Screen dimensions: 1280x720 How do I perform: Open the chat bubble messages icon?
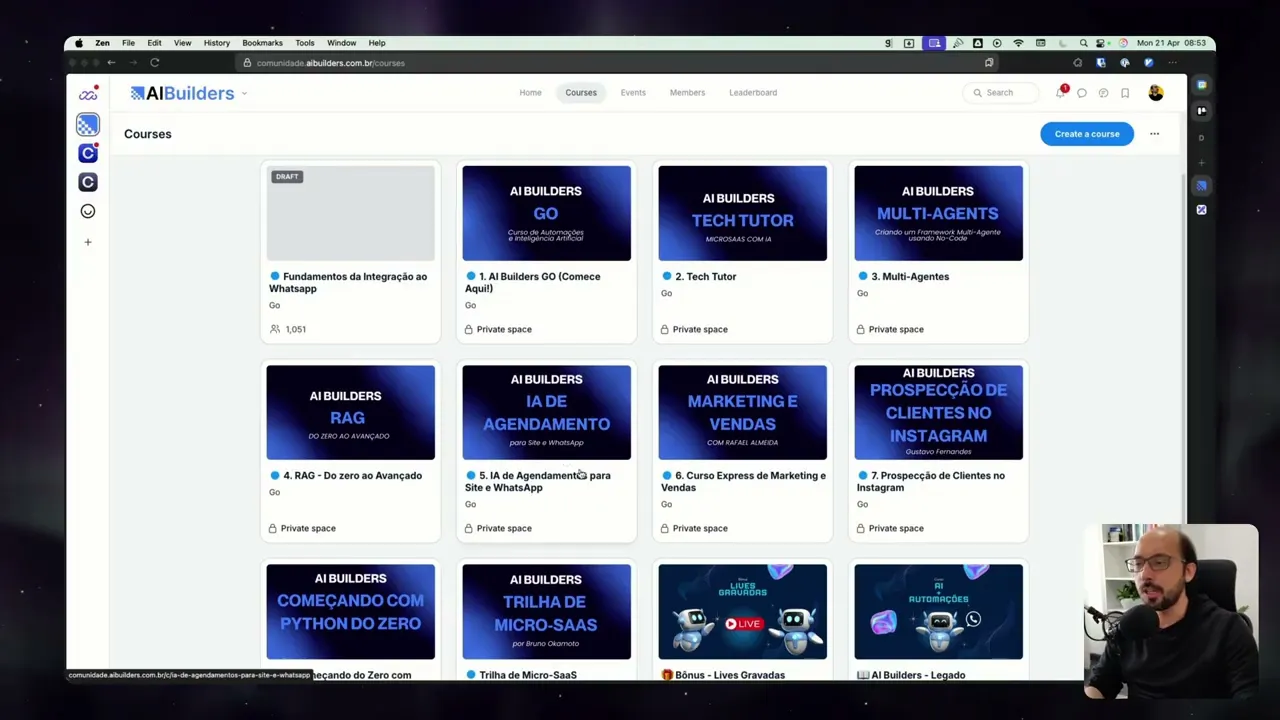coord(1082,93)
